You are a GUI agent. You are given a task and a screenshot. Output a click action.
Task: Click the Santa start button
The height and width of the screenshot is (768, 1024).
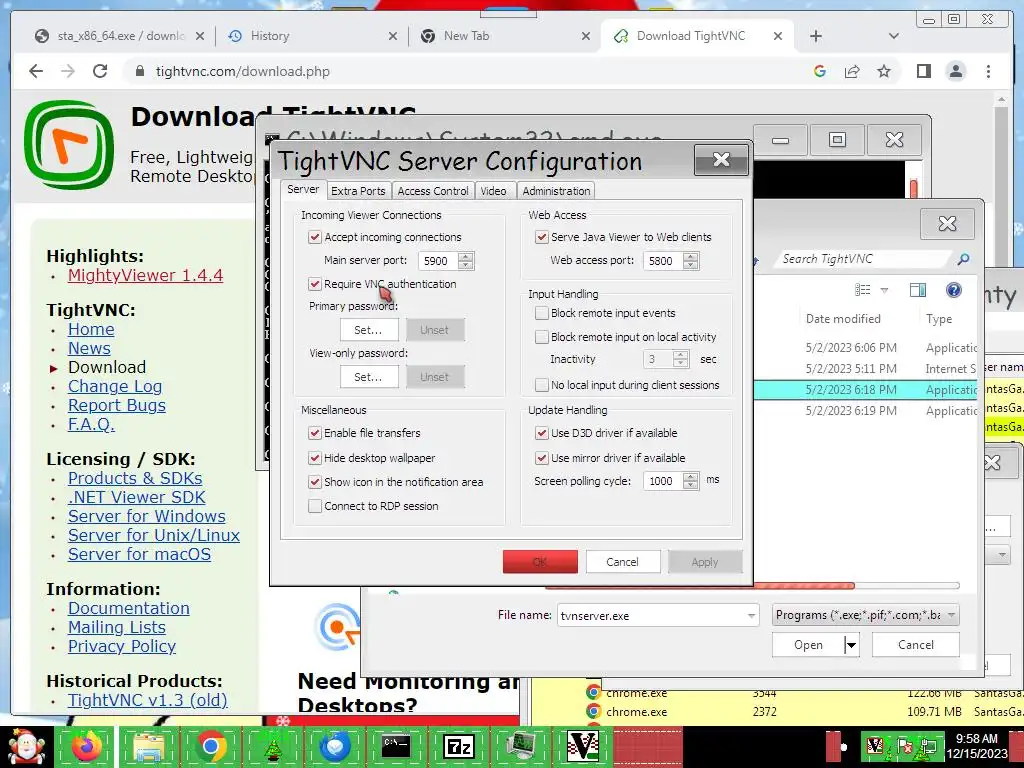[x=25, y=746]
